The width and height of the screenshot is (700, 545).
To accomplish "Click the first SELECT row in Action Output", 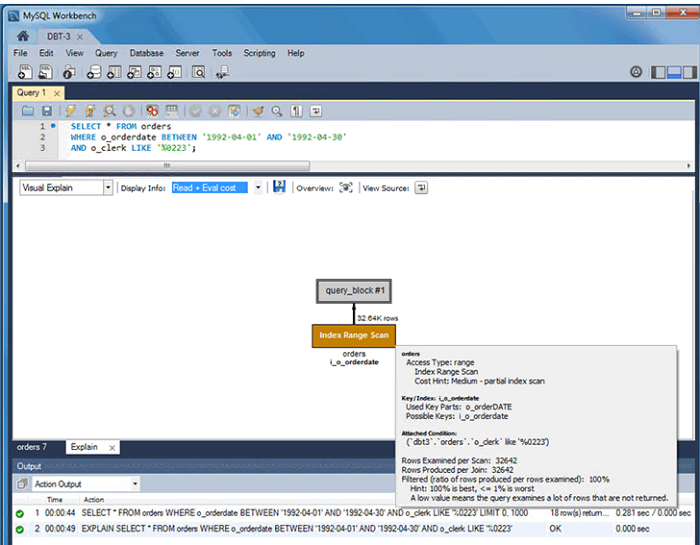I will (x=300, y=512).
